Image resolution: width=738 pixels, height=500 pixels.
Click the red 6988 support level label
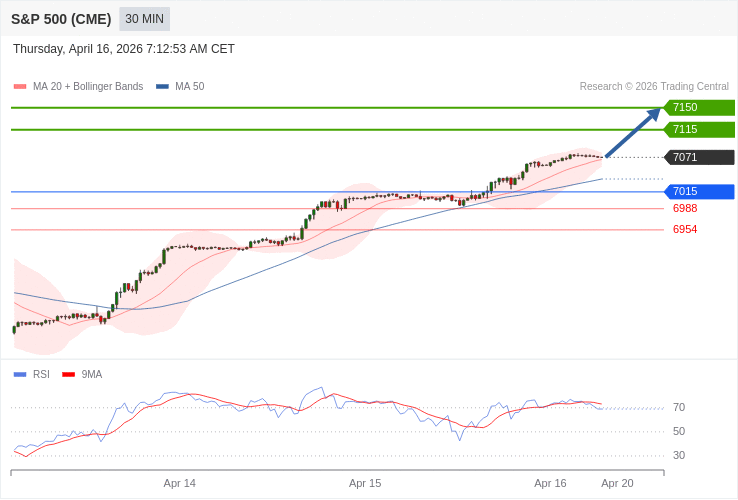tap(685, 209)
